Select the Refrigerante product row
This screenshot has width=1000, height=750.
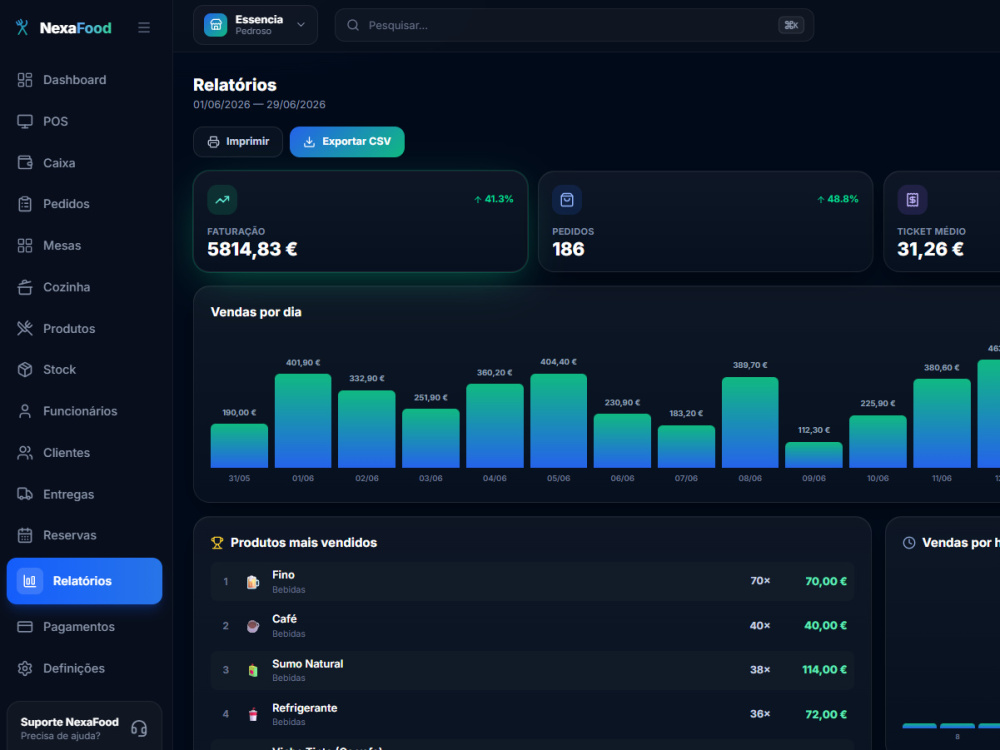533,714
